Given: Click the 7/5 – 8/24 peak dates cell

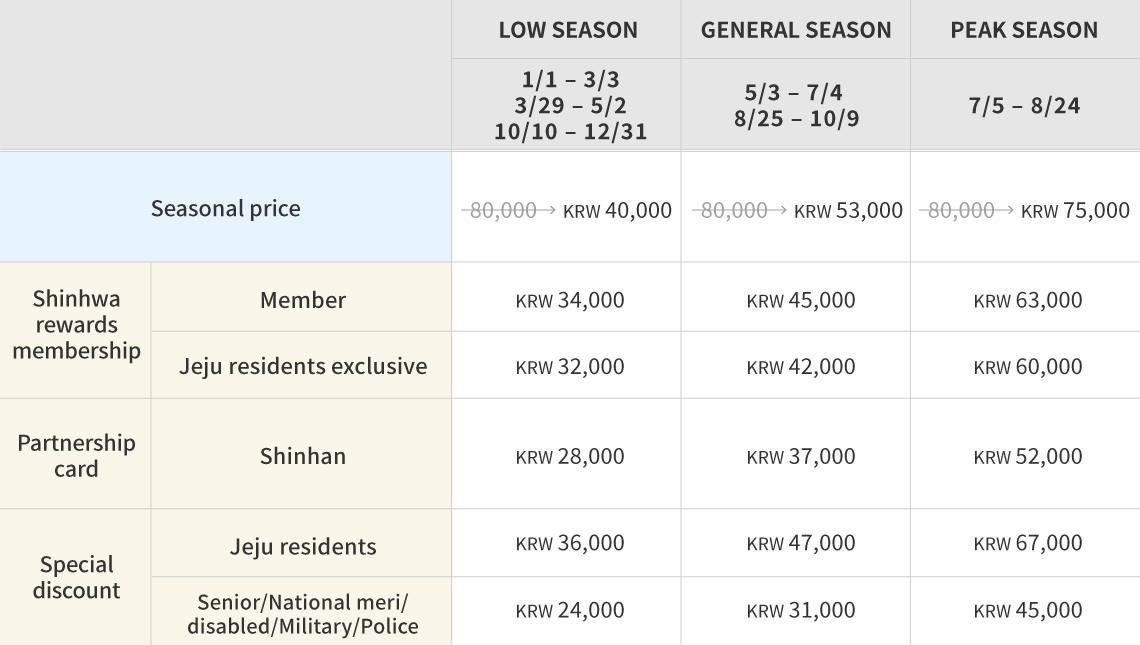Looking at the screenshot, I should pyautogui.click(x=1024, y=105).
